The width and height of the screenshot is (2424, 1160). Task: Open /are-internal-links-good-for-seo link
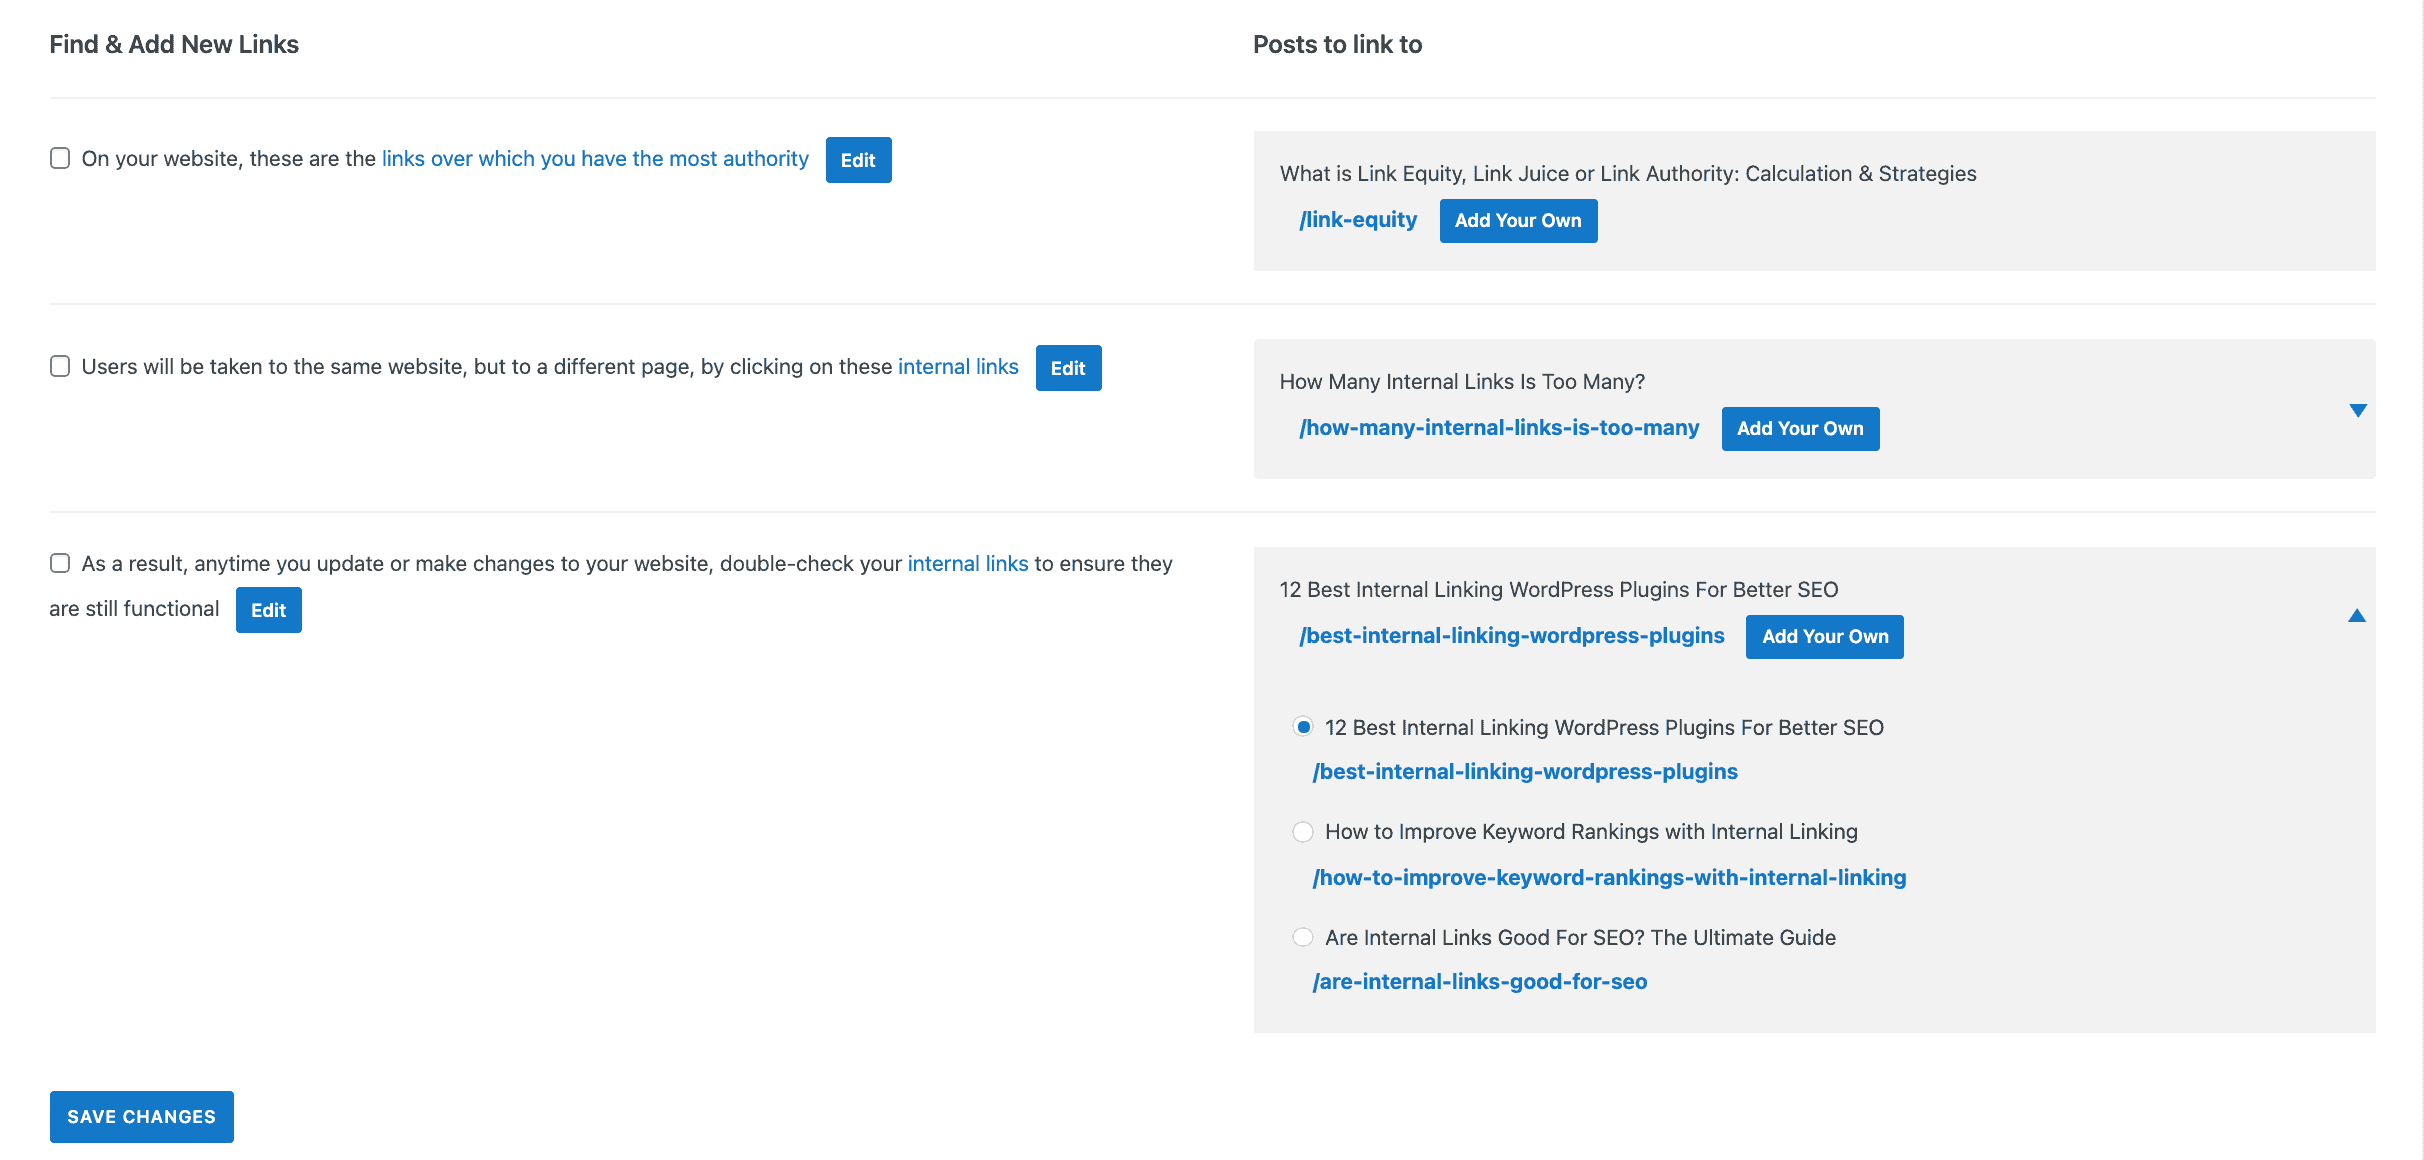tap(1480, 982)
